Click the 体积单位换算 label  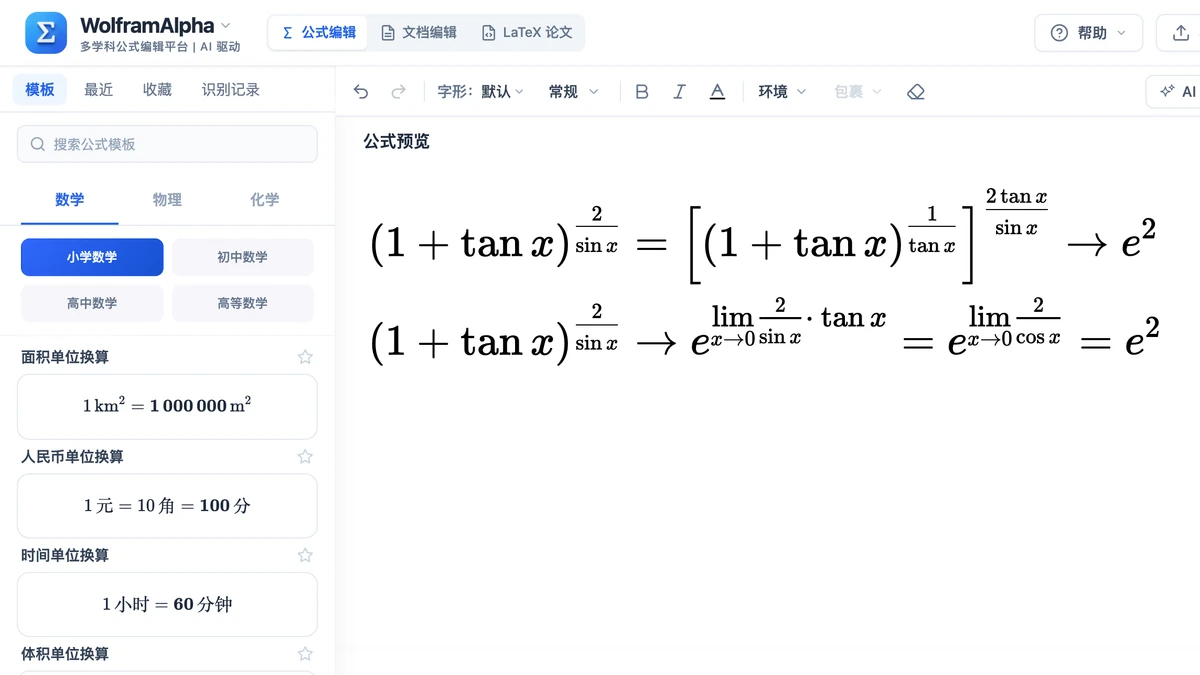[x=66, y=654]
